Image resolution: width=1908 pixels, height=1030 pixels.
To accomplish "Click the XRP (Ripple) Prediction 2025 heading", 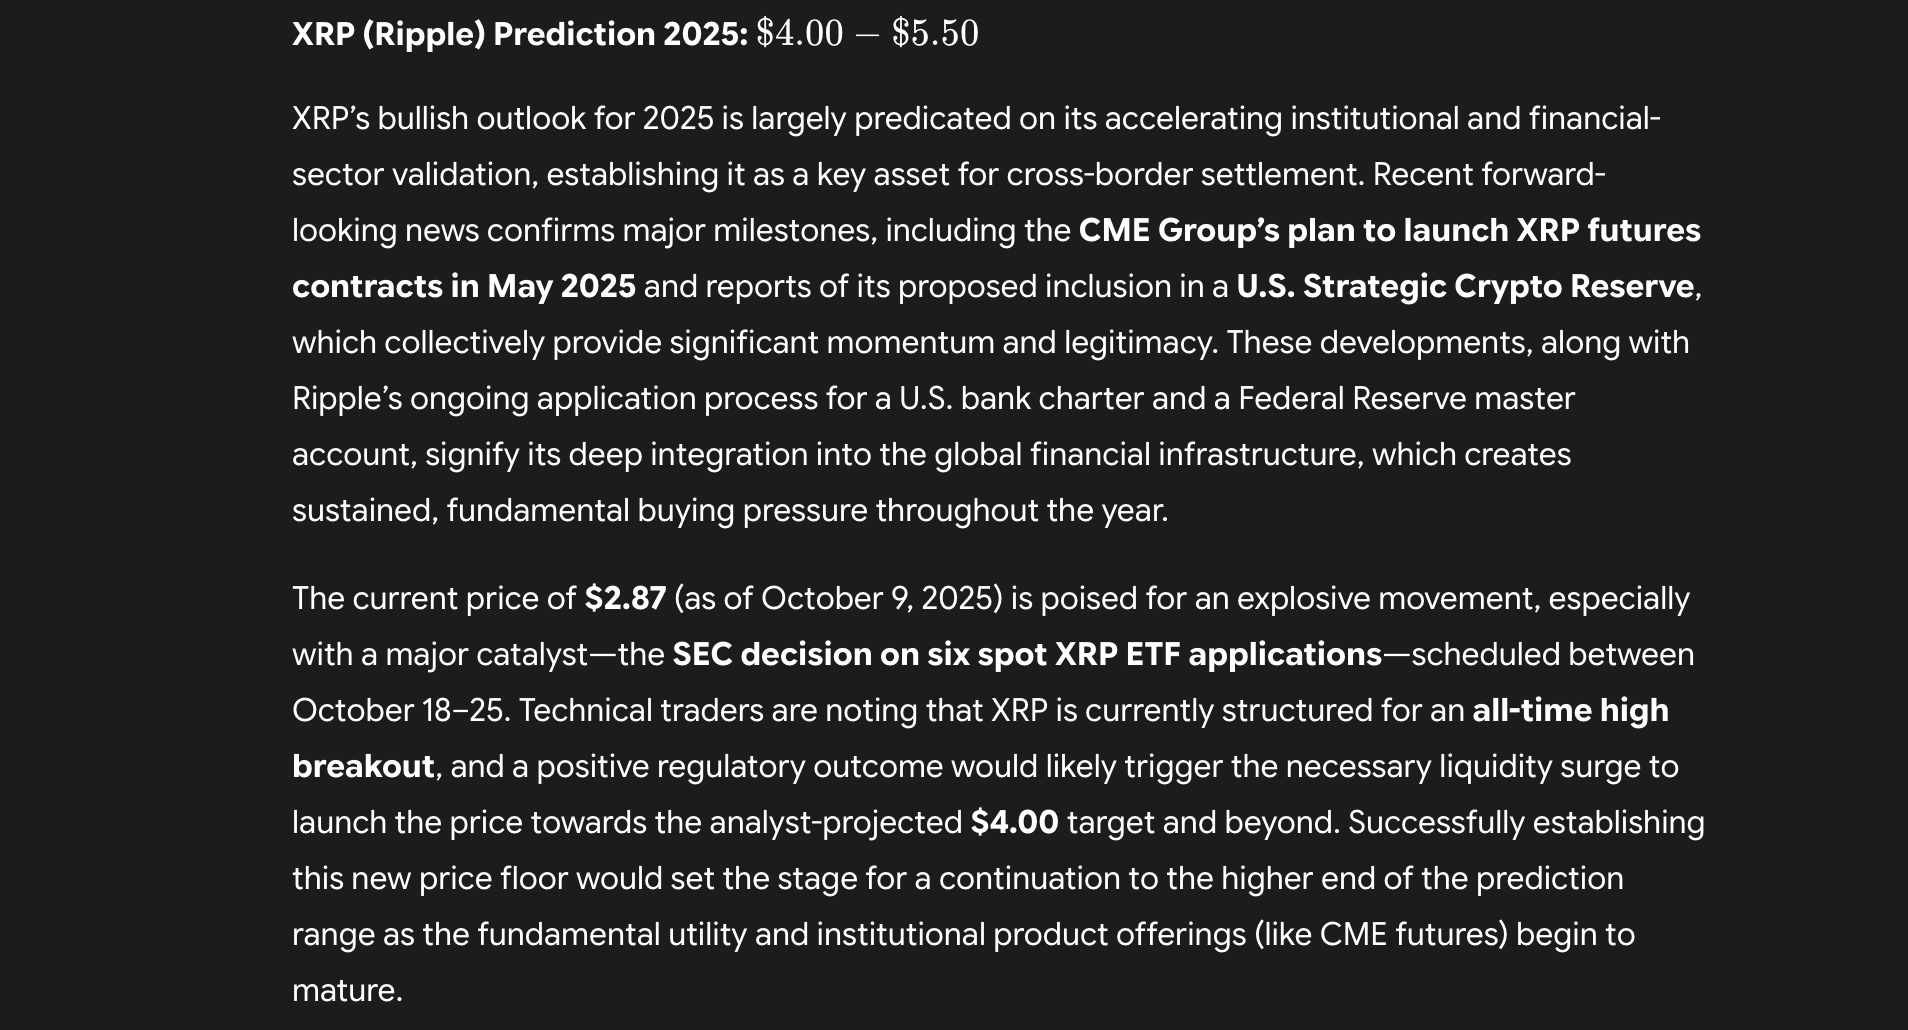I will coord(519,34).
